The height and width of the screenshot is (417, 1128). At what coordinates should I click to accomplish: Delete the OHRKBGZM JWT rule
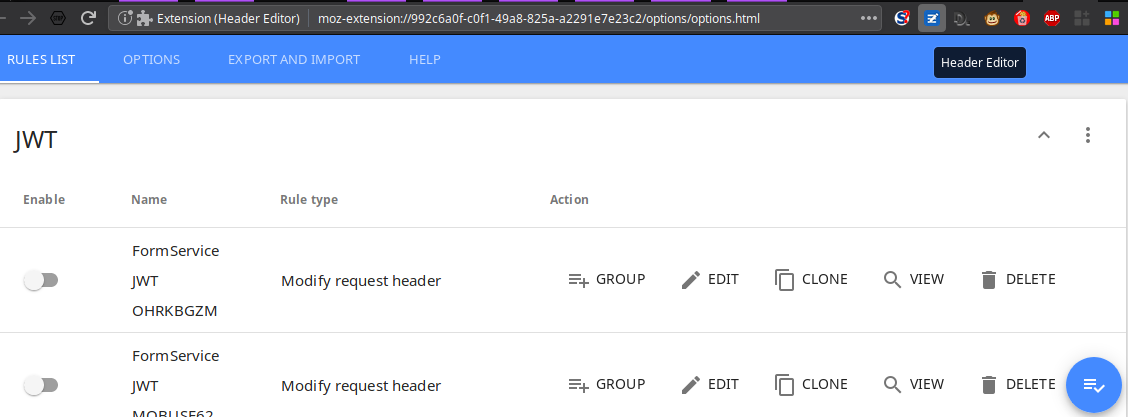point(1017,280)
